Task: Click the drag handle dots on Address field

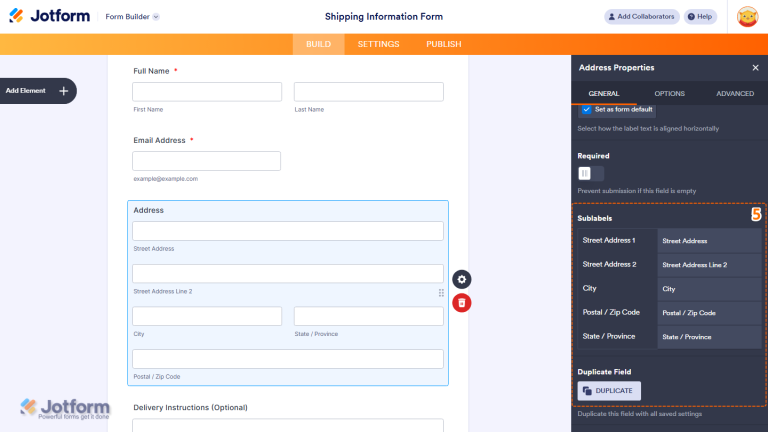Action: coord(441,292)
